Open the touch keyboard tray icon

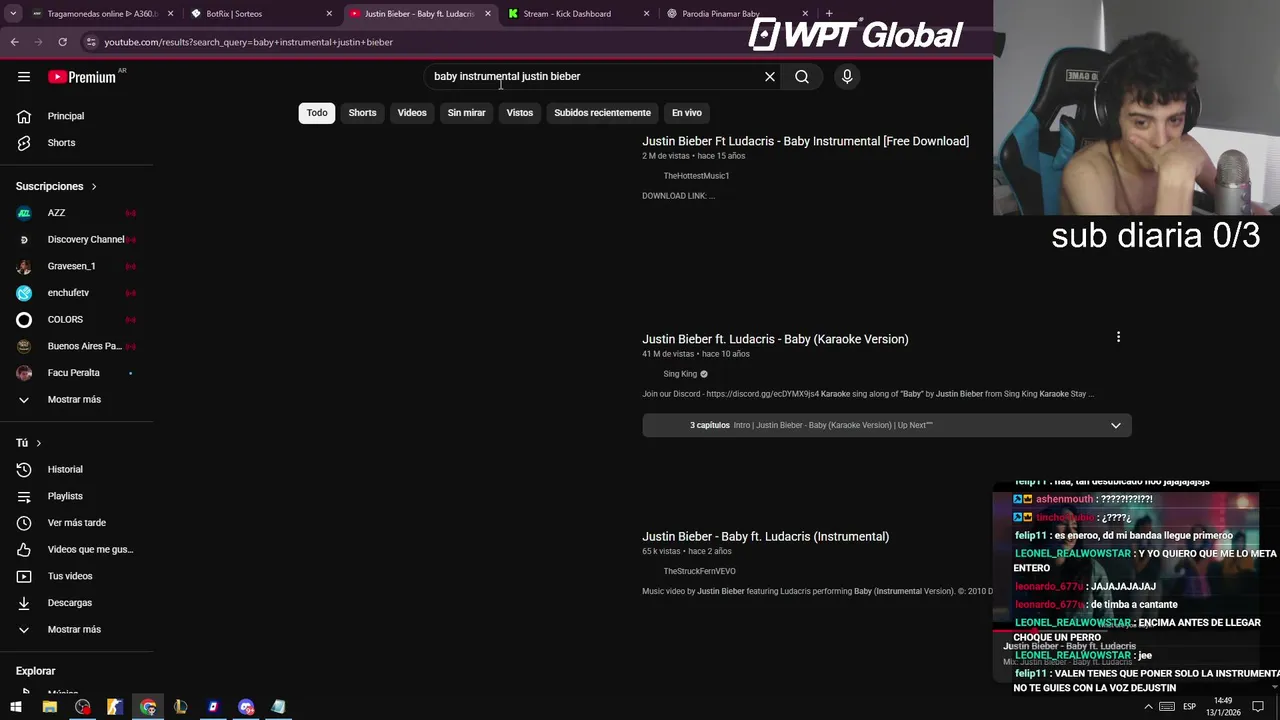[1166, 707]
